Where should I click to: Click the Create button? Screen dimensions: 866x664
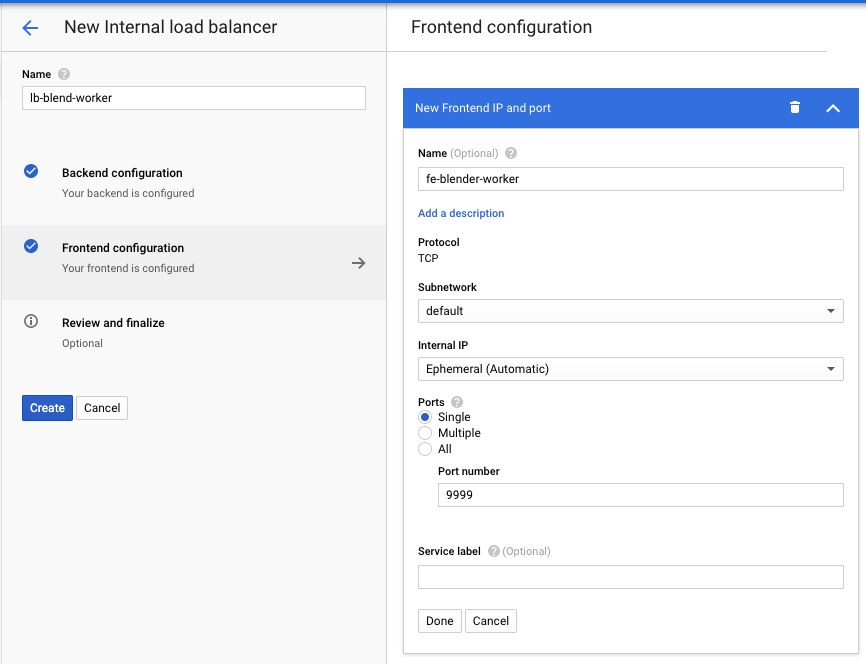point(47,408)
